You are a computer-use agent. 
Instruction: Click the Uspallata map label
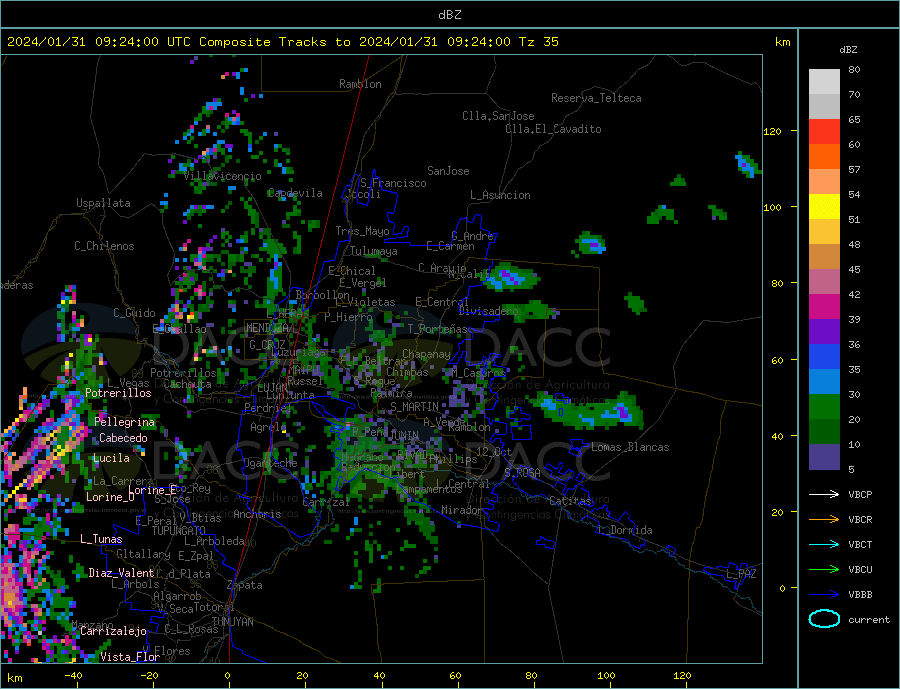pos(103,203)
